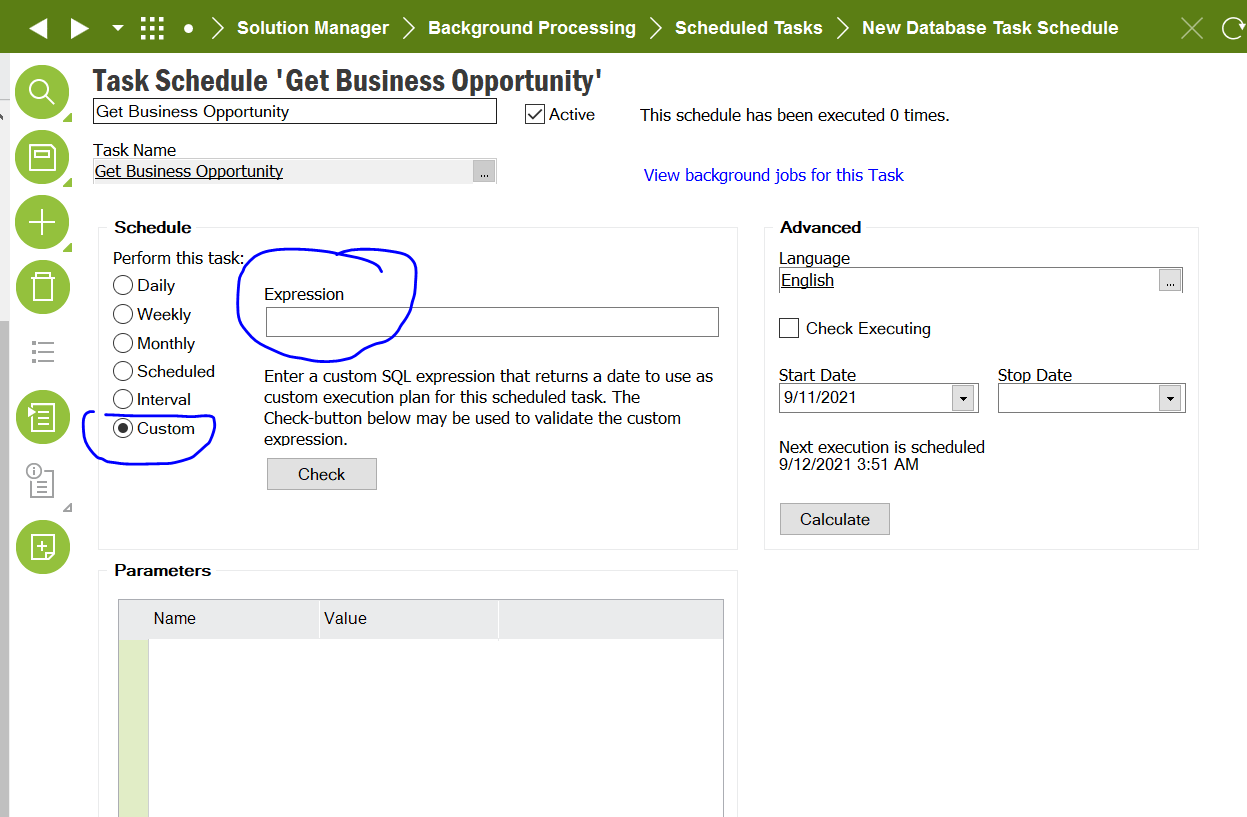The image size is (1247, 817).
Task: Click the Value column header in Parameters
Action: tap(408, 618)
